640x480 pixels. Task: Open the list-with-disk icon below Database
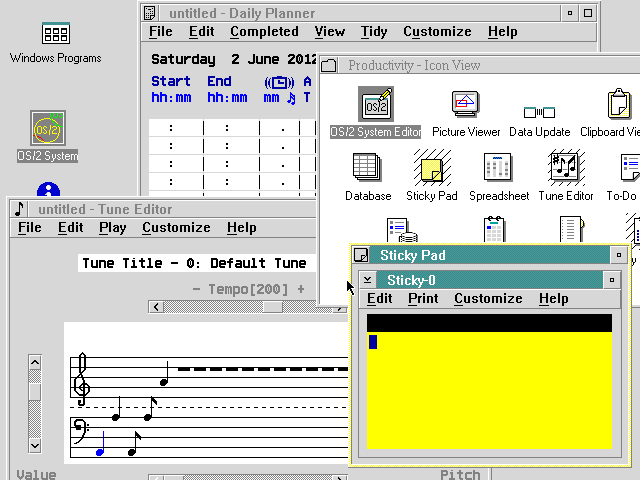(x=402, y=230)
